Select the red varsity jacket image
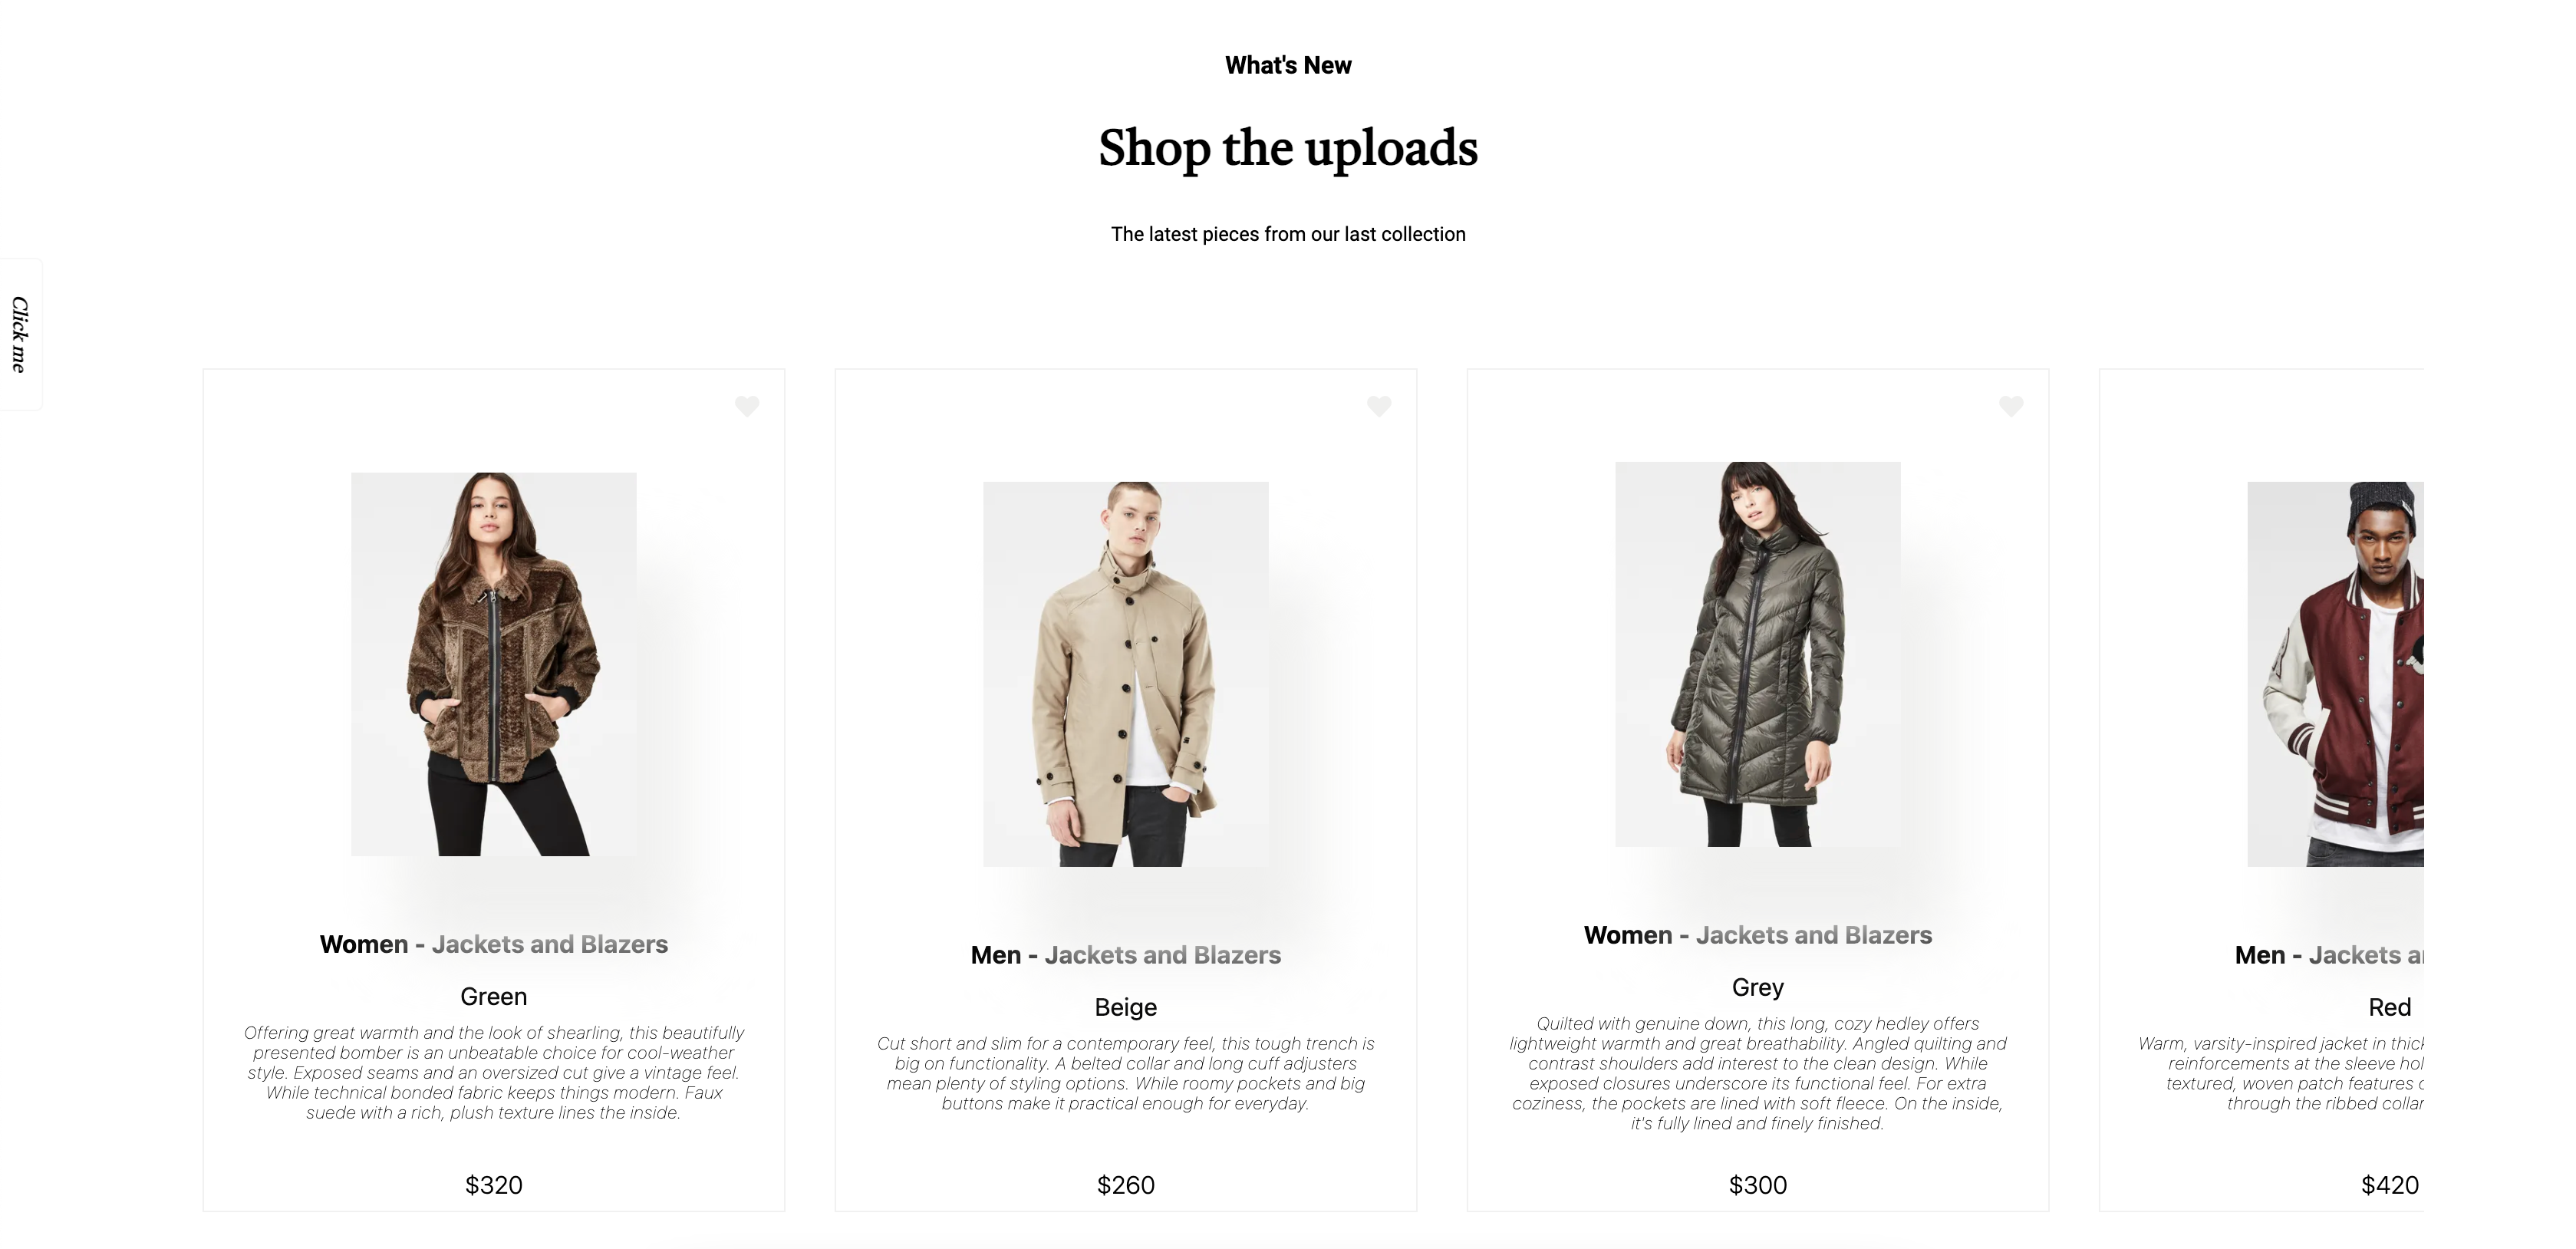Viewport: 2576px width, 1249px height. 2335,674
